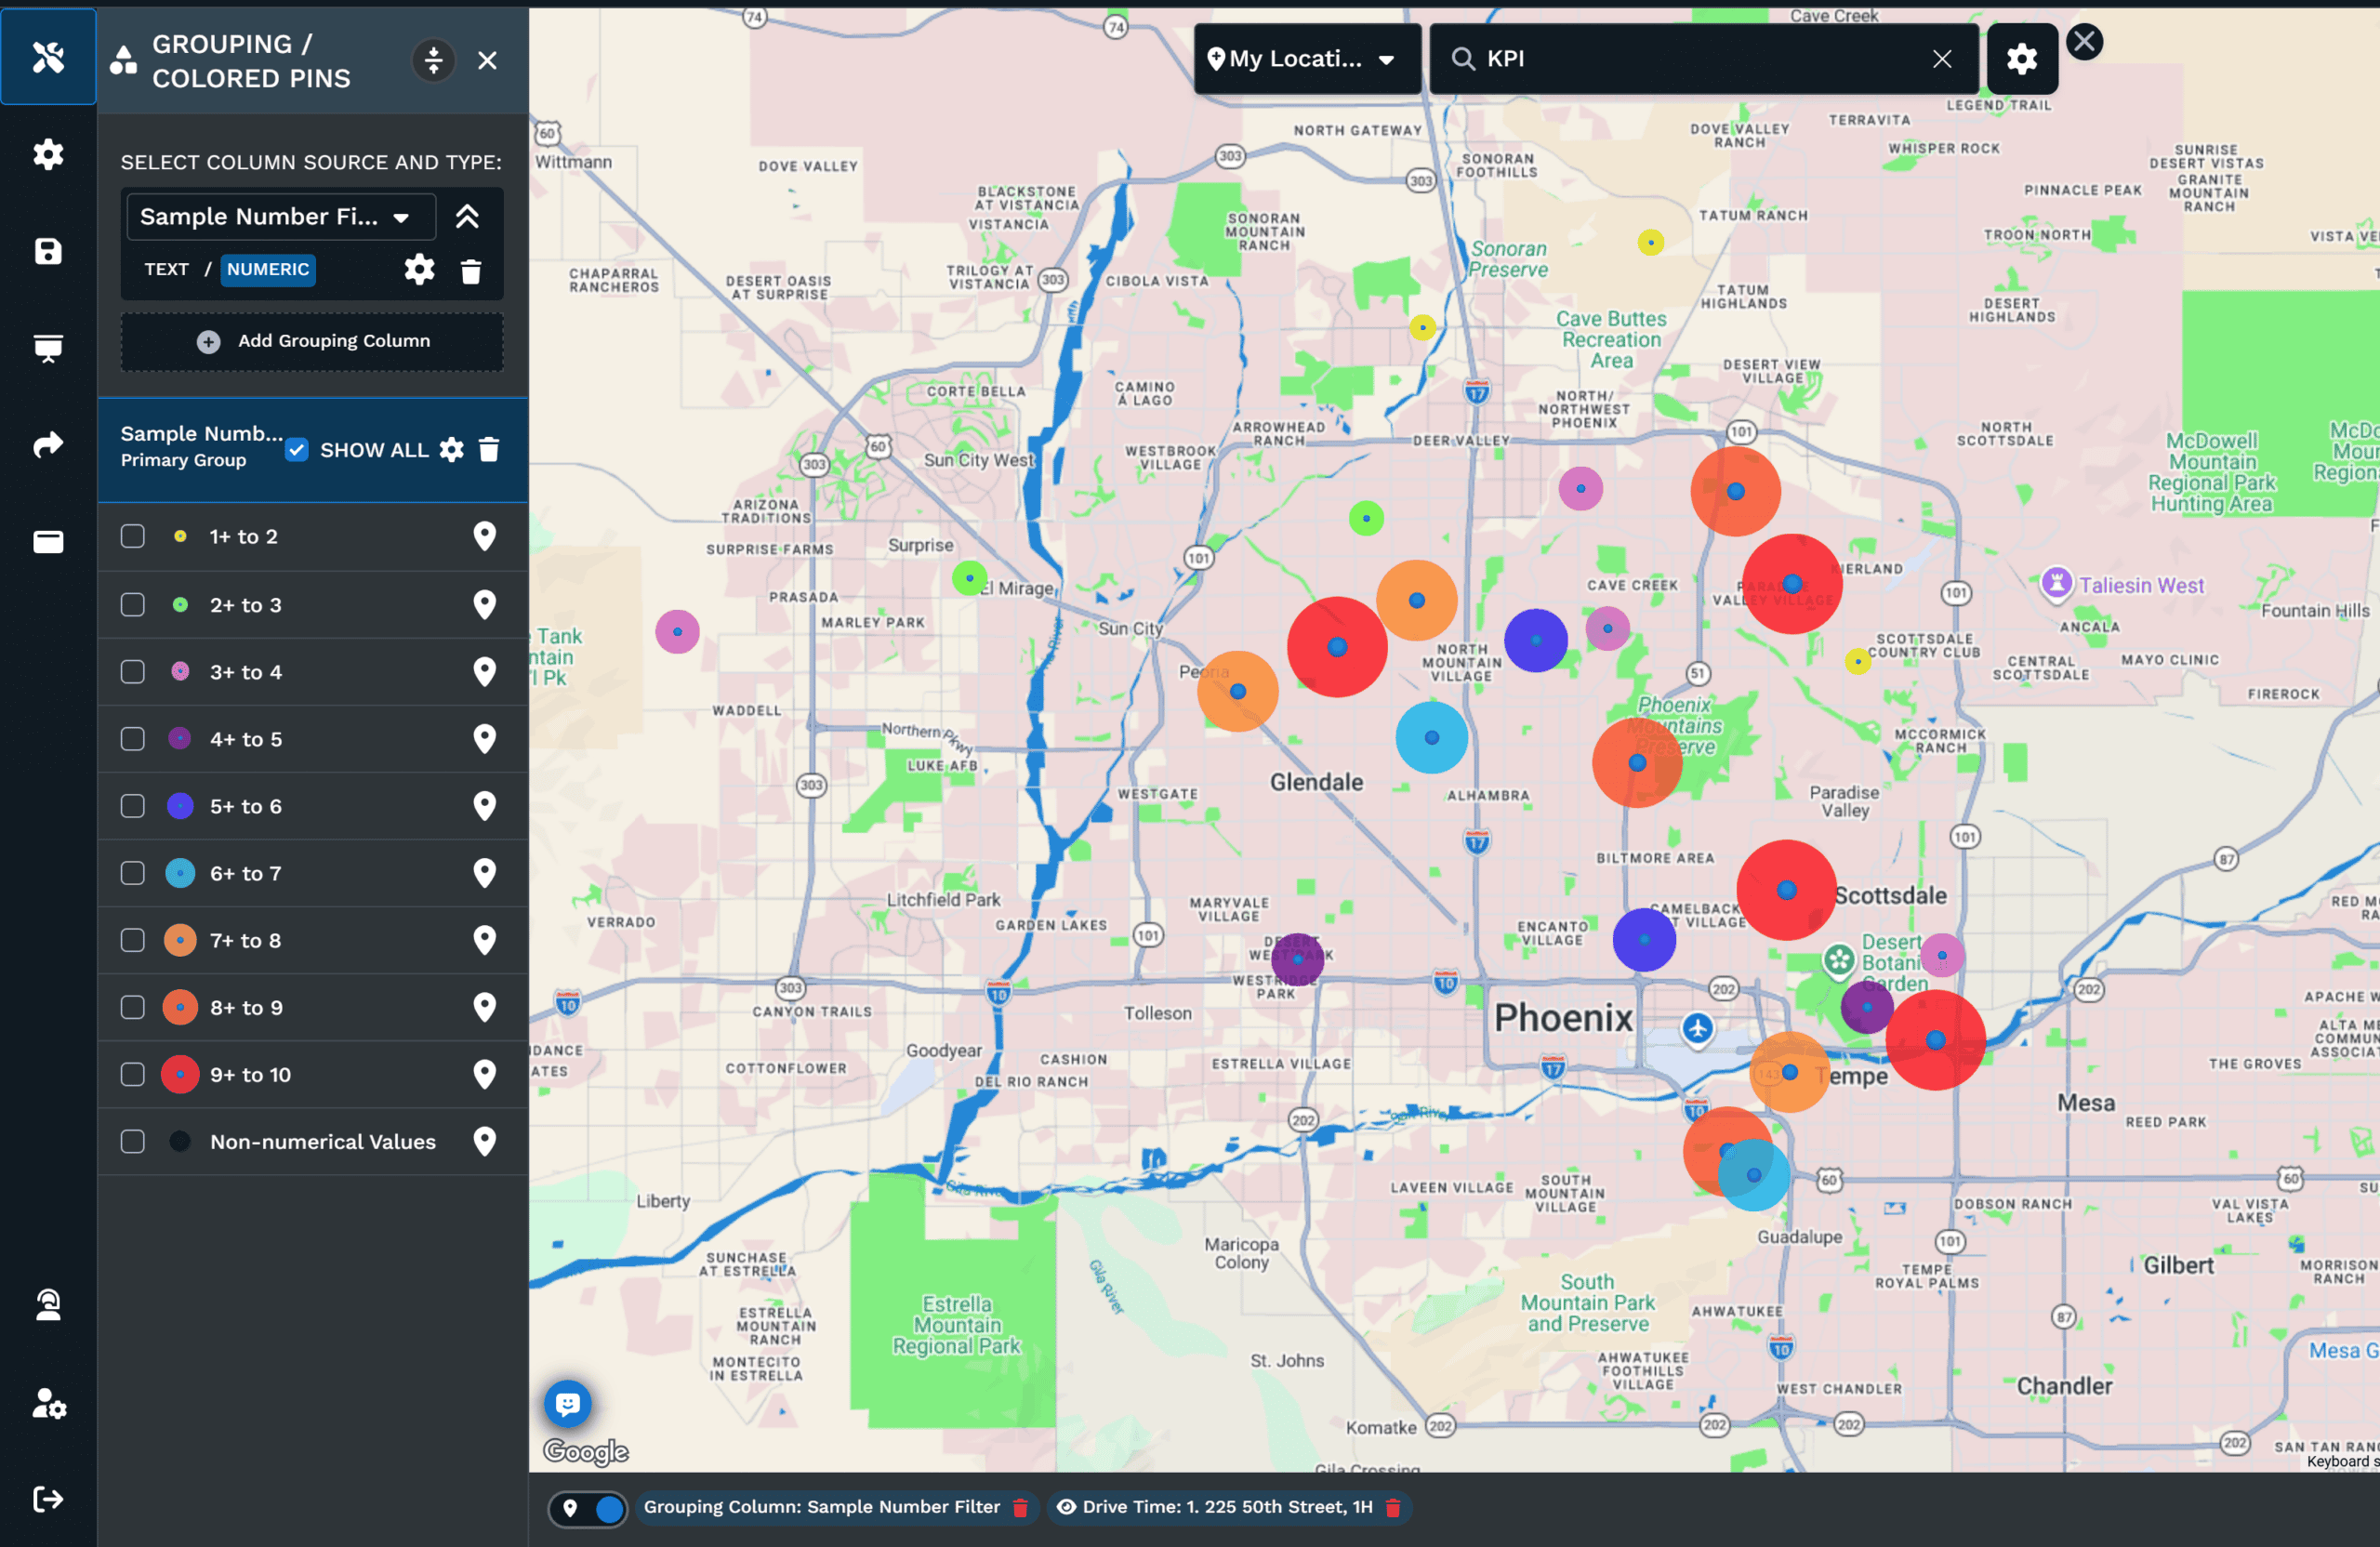Check the 1+ to 2 group checkbox
Screen dimensions: 2380x1547
[133, 536]
